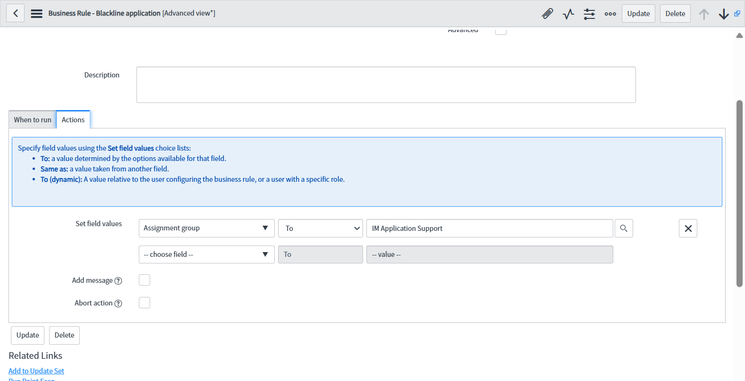
Task: Click the Related Links heading
Action: pyautogui.click(x=36, y=355)
